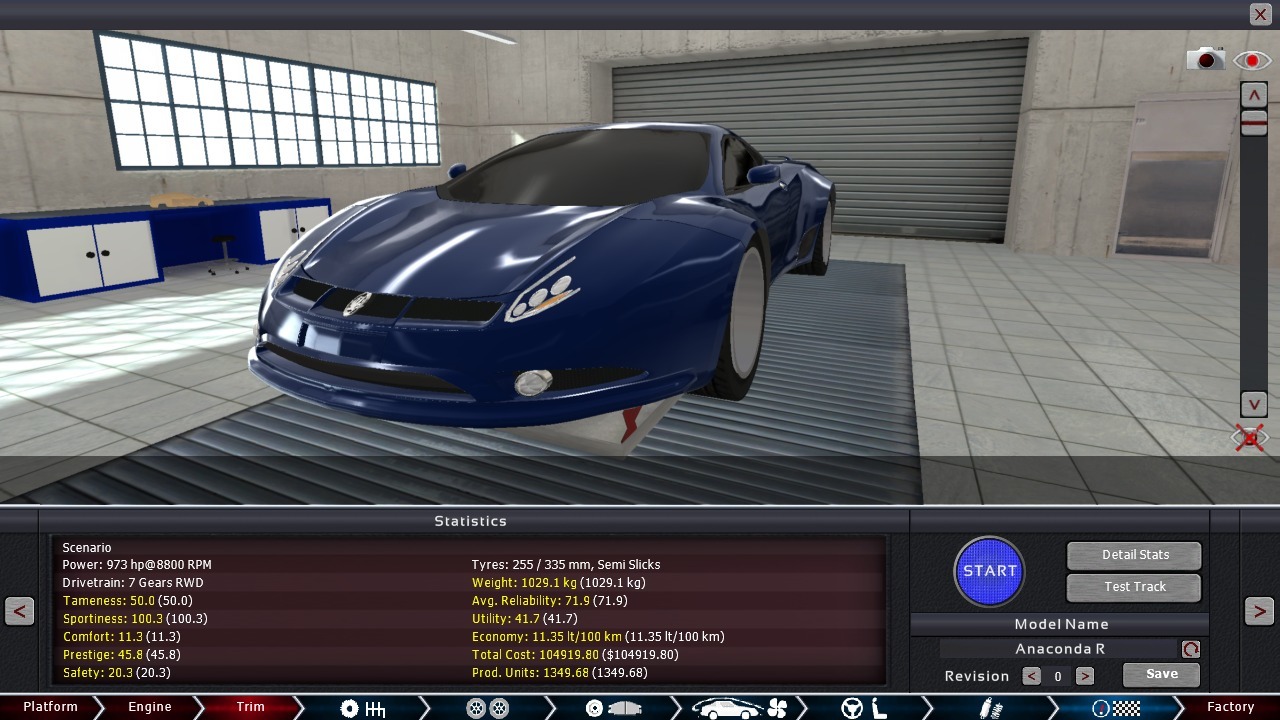Toggle the red eye view mode

click(x=1252, y=61)
